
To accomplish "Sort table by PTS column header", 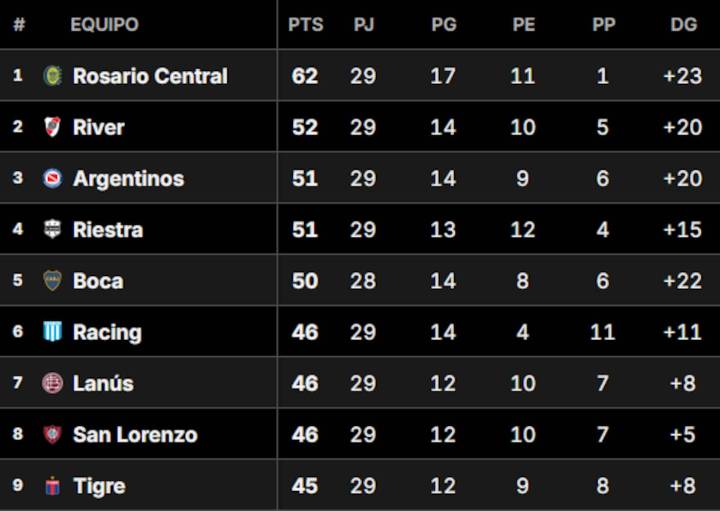I will (x=305, y=25).
